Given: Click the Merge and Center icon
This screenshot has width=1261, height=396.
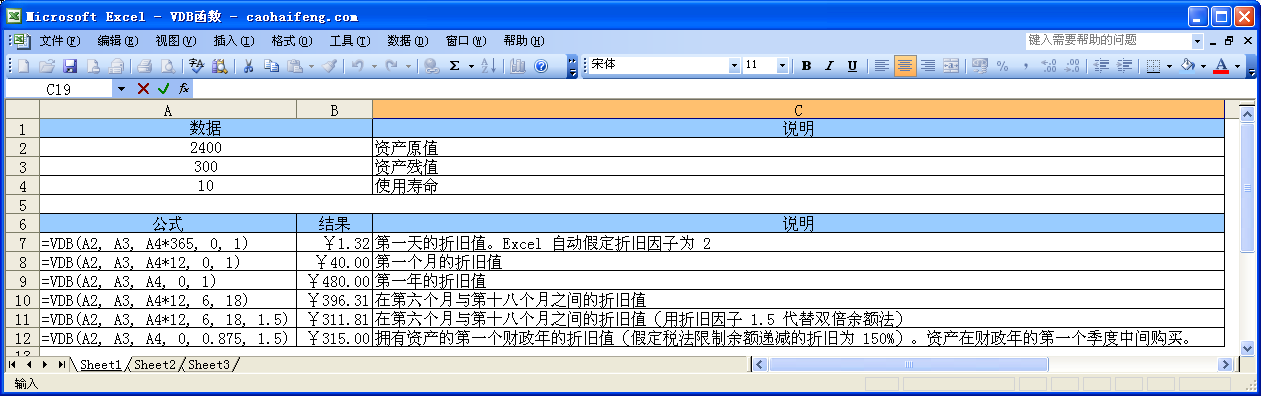Looking at the screenshot, I should click(951, 66).
